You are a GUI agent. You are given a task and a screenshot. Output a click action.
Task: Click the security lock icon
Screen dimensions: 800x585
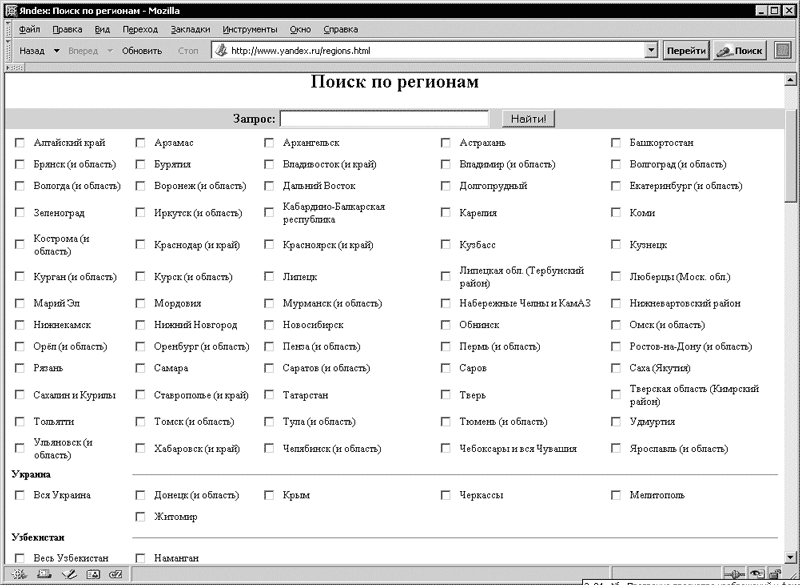pos(774,574)
